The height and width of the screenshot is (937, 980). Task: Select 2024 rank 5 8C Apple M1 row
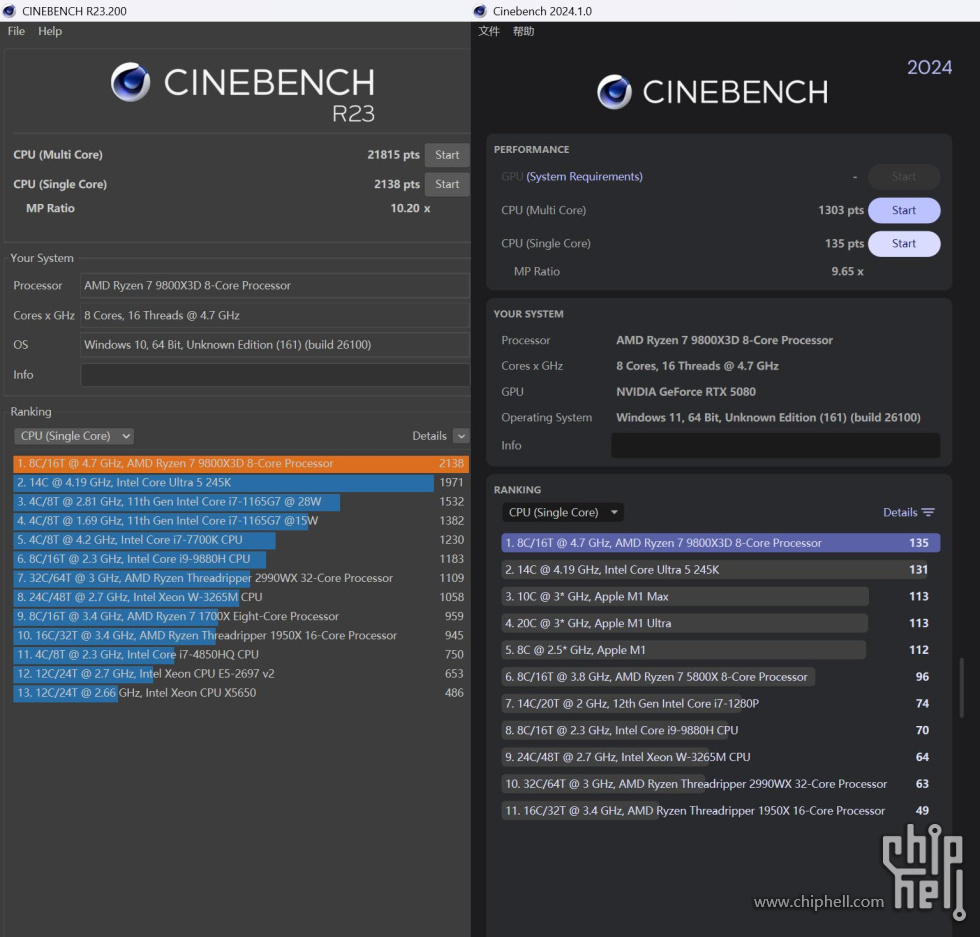(720, 650)
